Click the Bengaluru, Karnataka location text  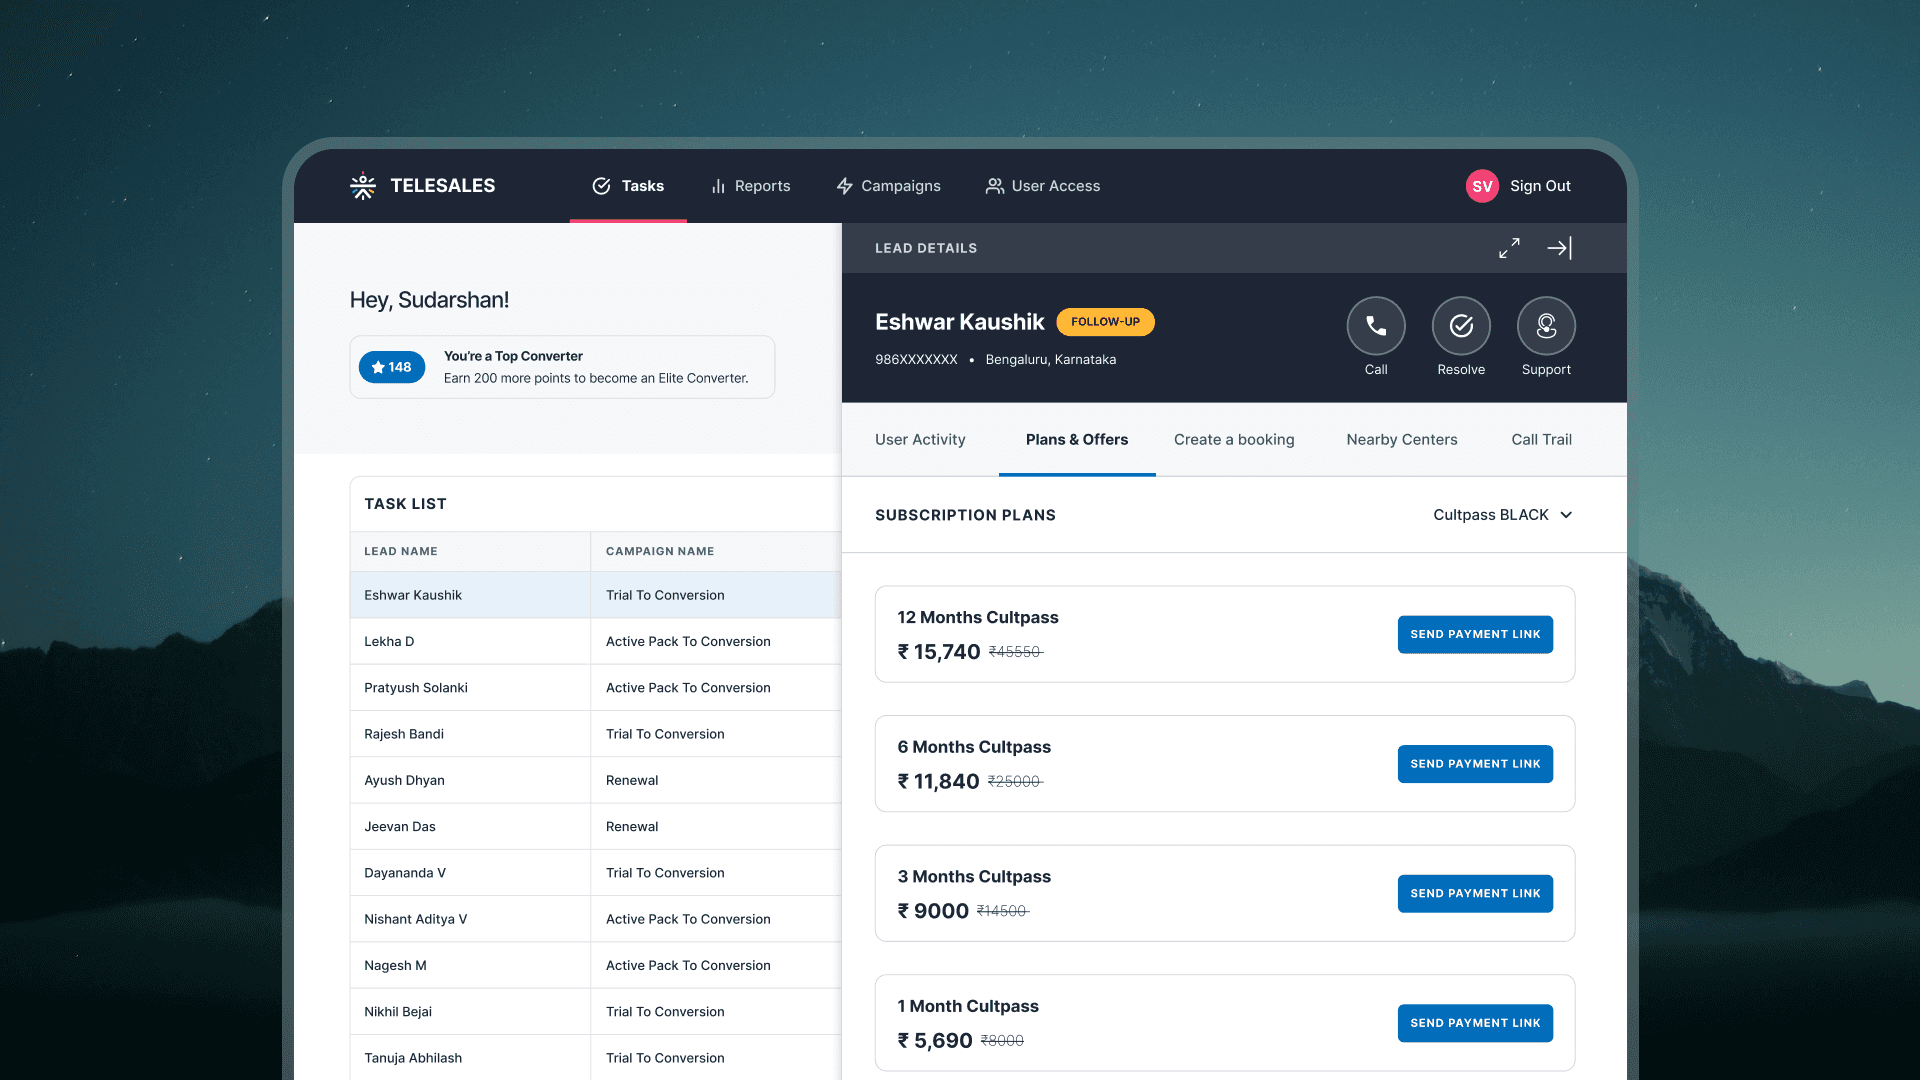coord(1051,360)
